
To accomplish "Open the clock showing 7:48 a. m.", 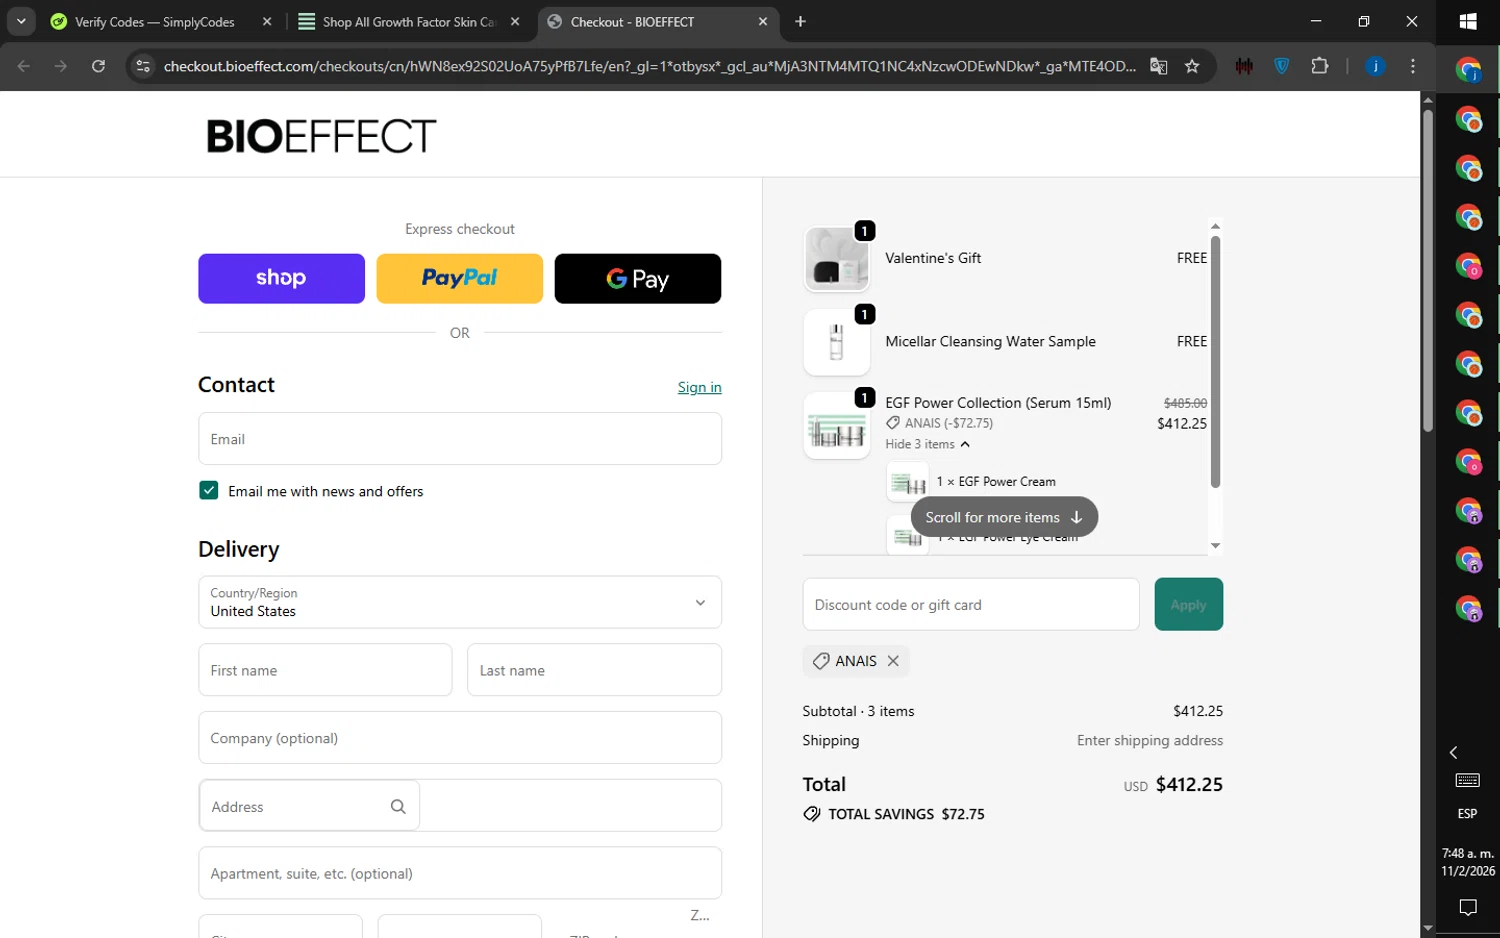I will [x=1468, y=862].
